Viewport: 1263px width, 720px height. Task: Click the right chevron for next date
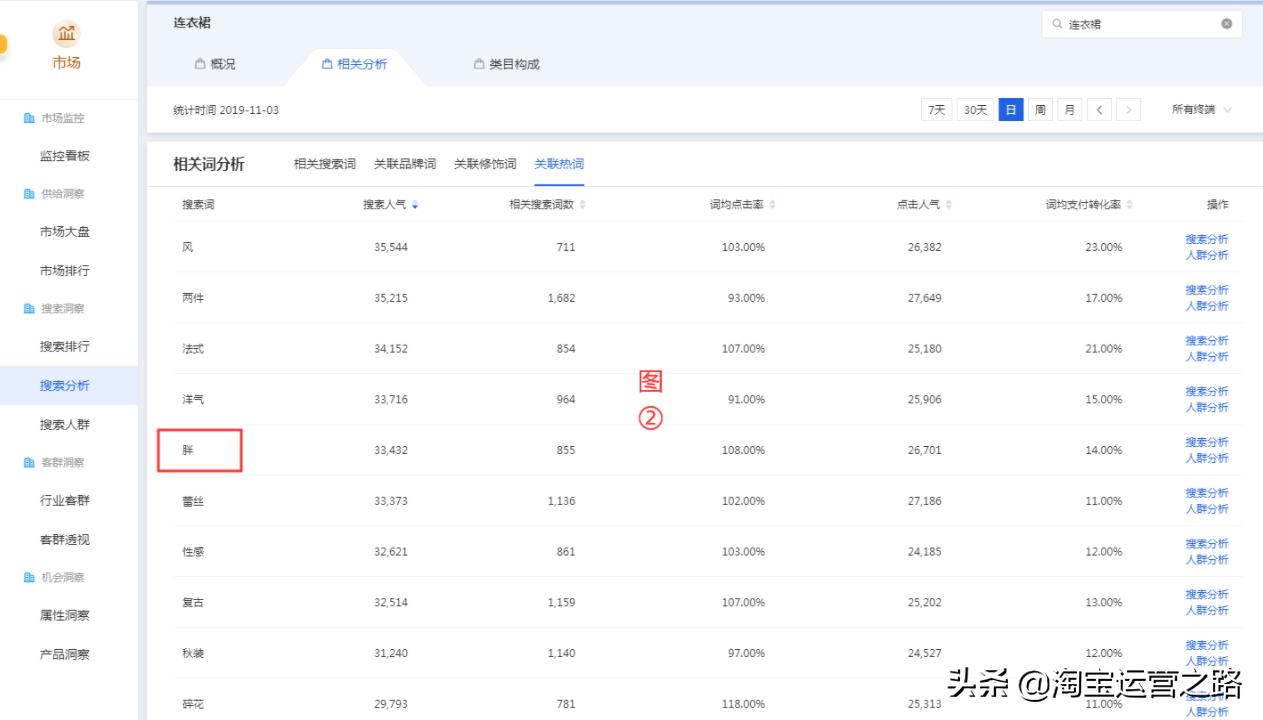click(x=1129, y=110)
